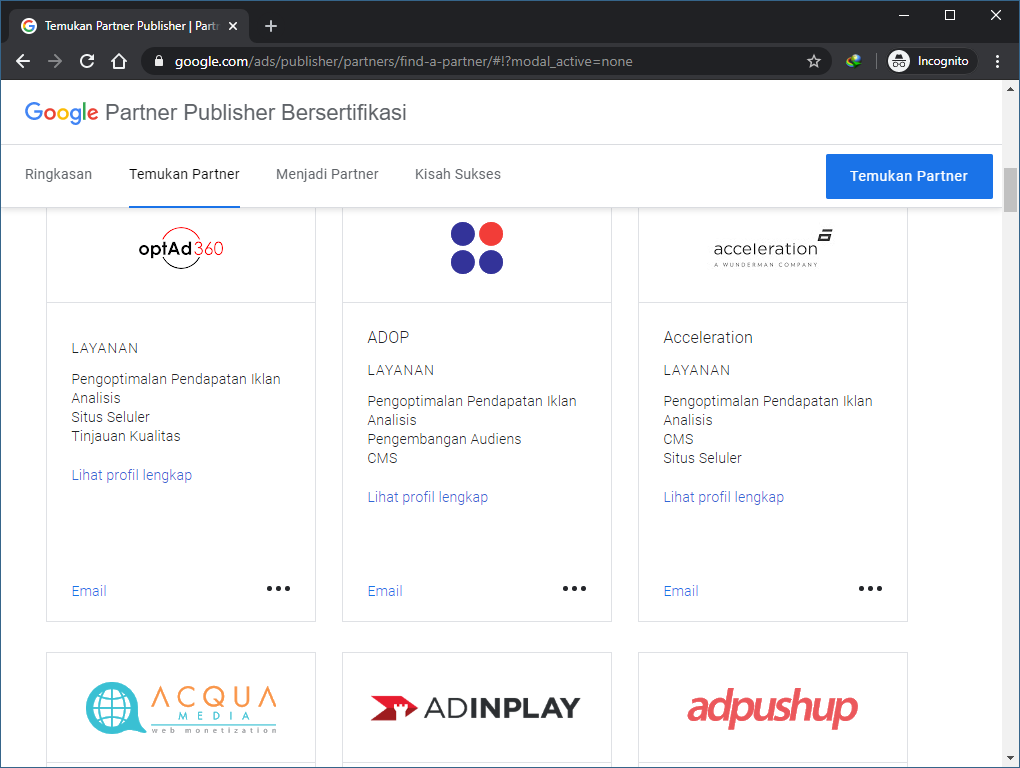This screenshot has height=768, width=1020.
Task: Open more options on the Acceleration card
Action: coord(870,589)
